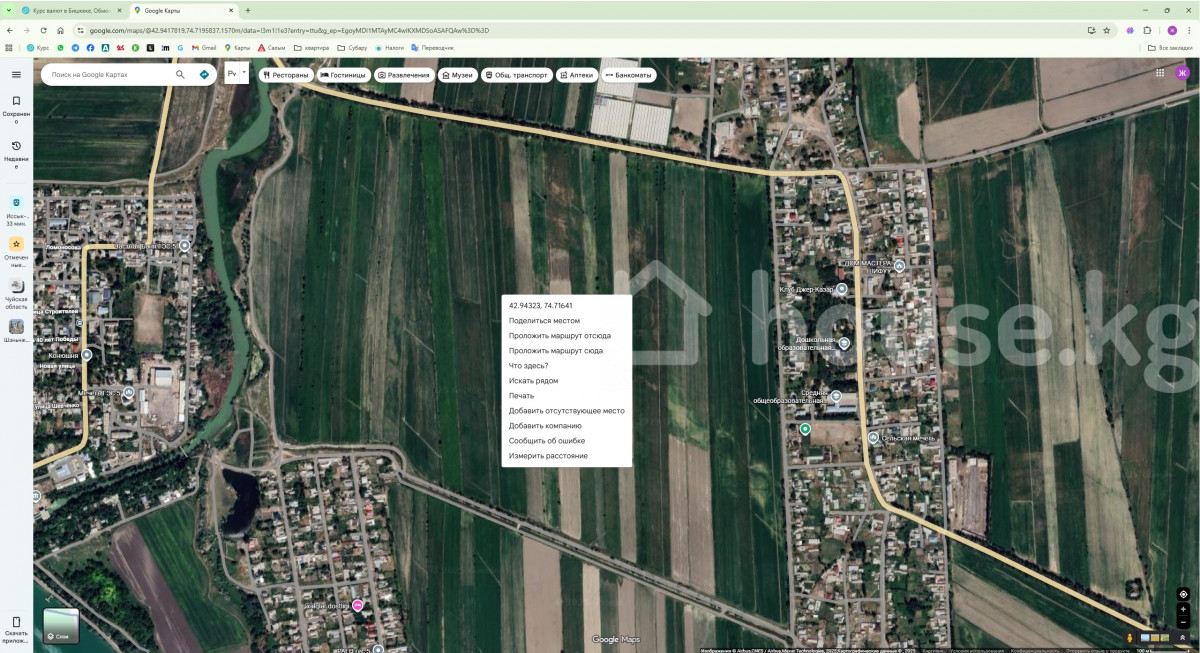This screenshot has height=653, width=1200.
Task: Click the 'Поиск на Google Картах' field
Action: 108,75
